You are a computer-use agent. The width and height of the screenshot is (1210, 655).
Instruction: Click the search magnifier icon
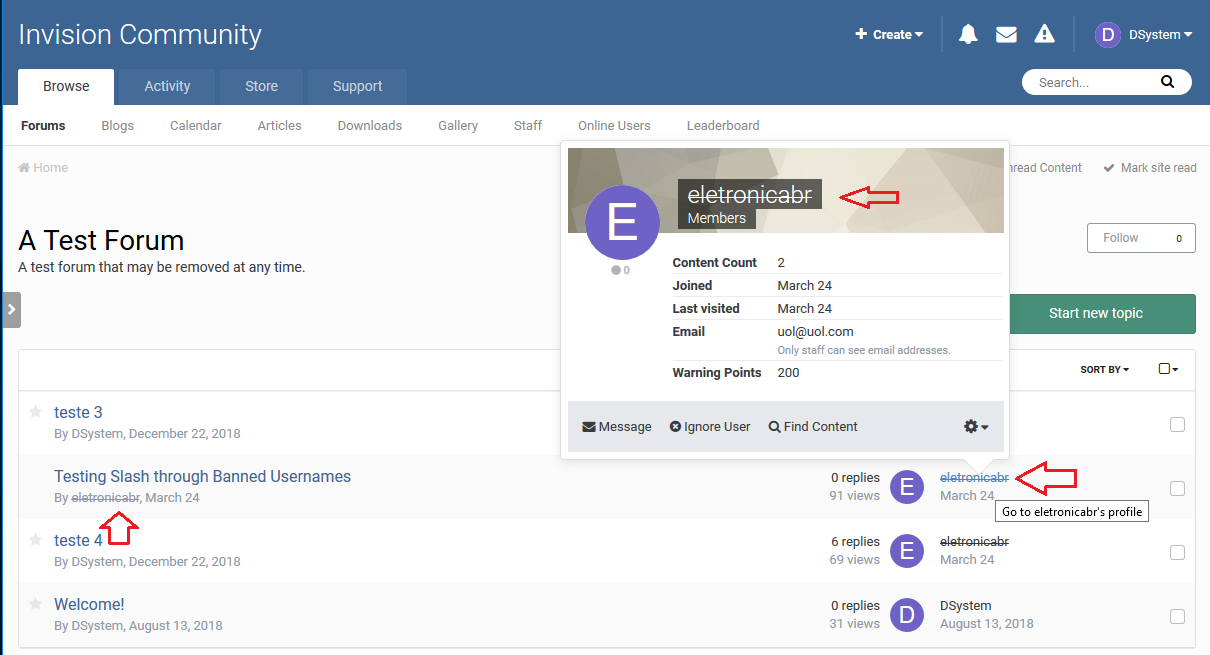[1167, 82]
